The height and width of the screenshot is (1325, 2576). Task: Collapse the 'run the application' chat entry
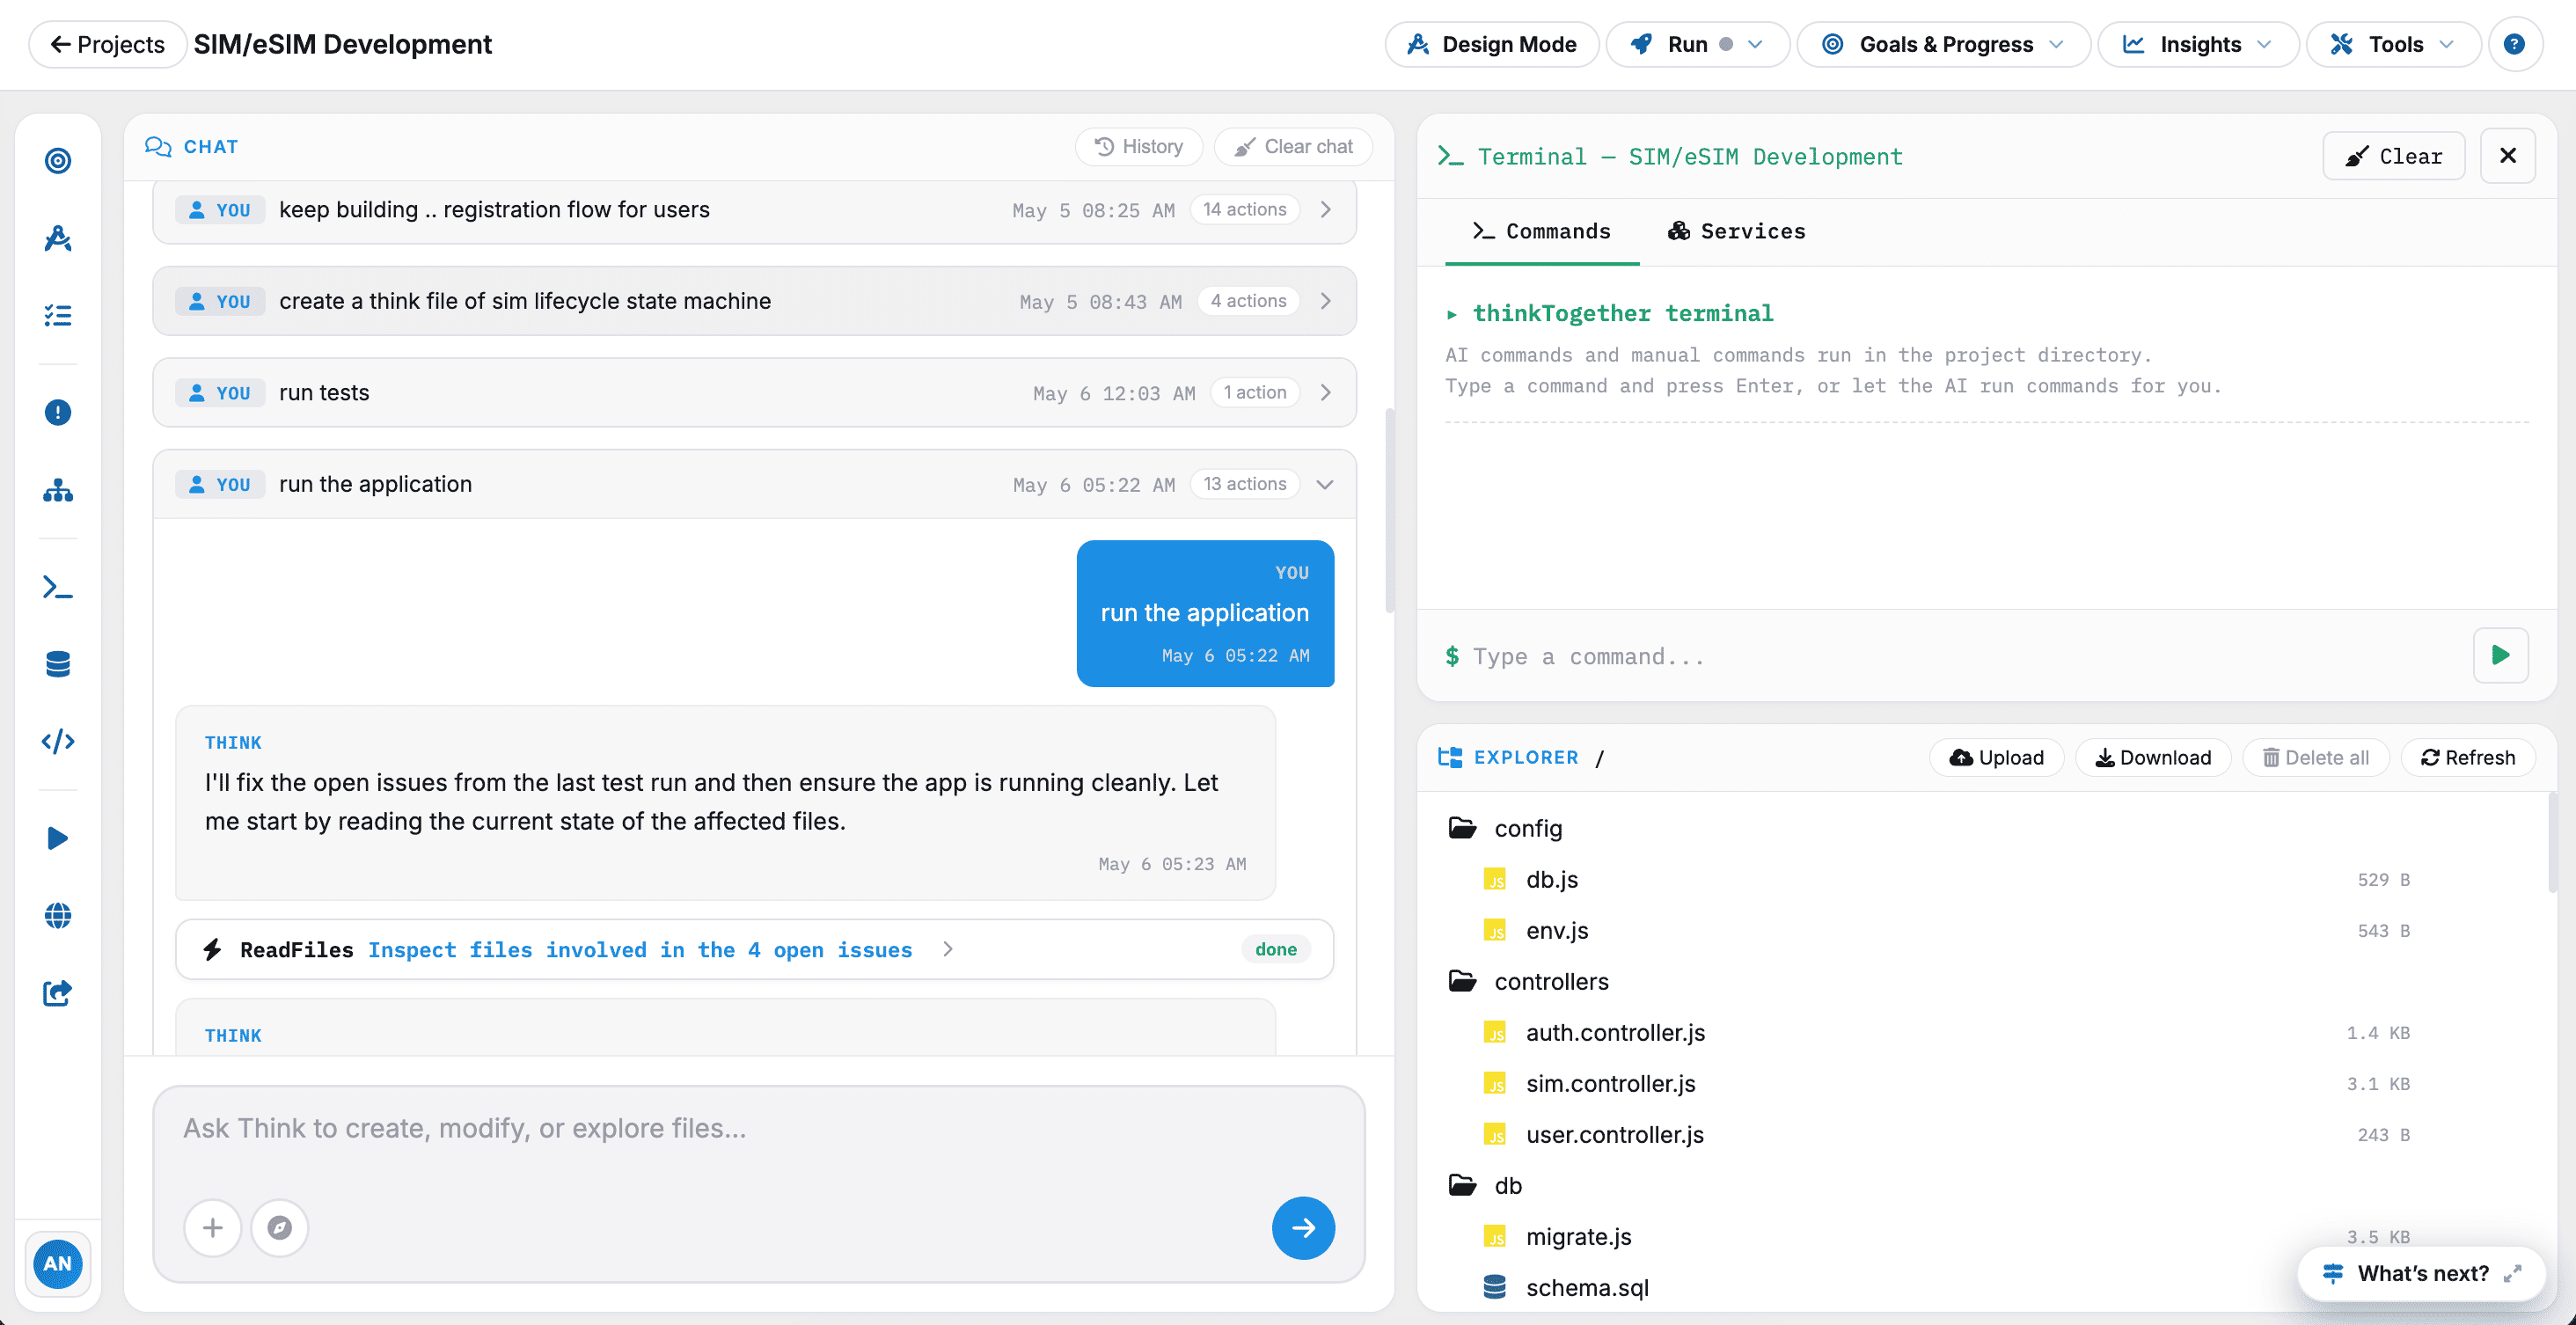[x=1325, y=484]
